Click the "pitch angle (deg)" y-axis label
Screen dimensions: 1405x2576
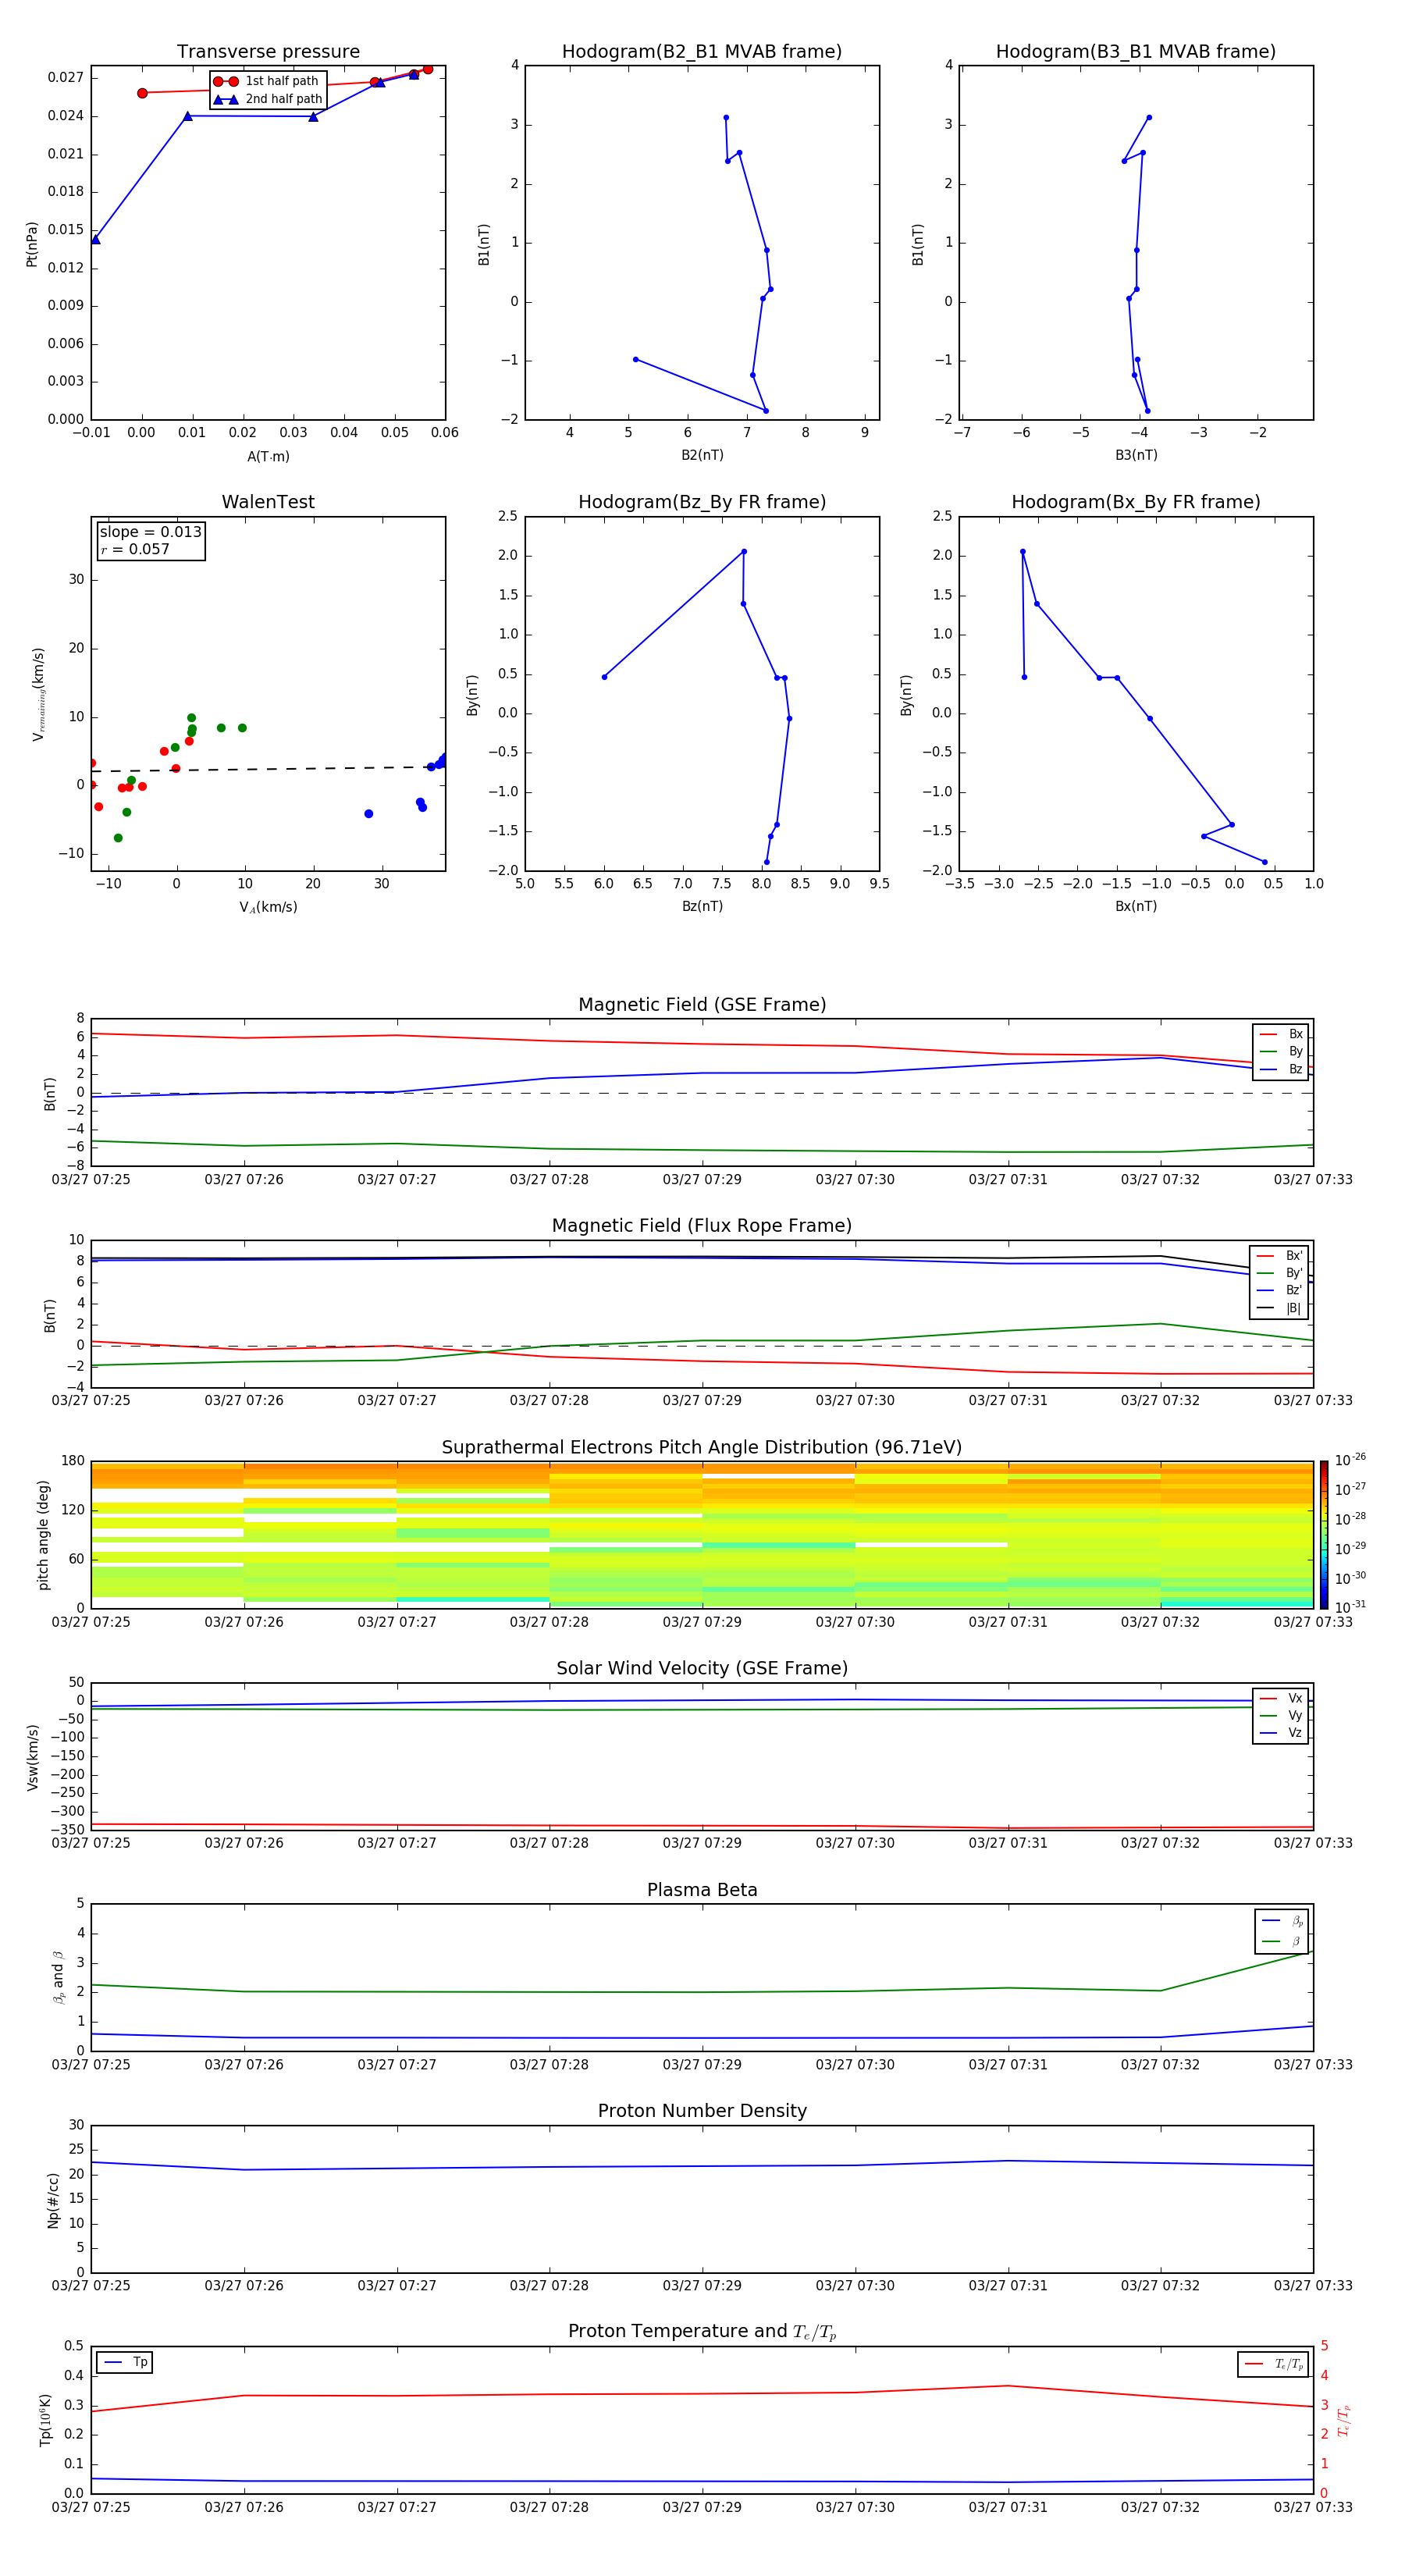(43, 1535)
